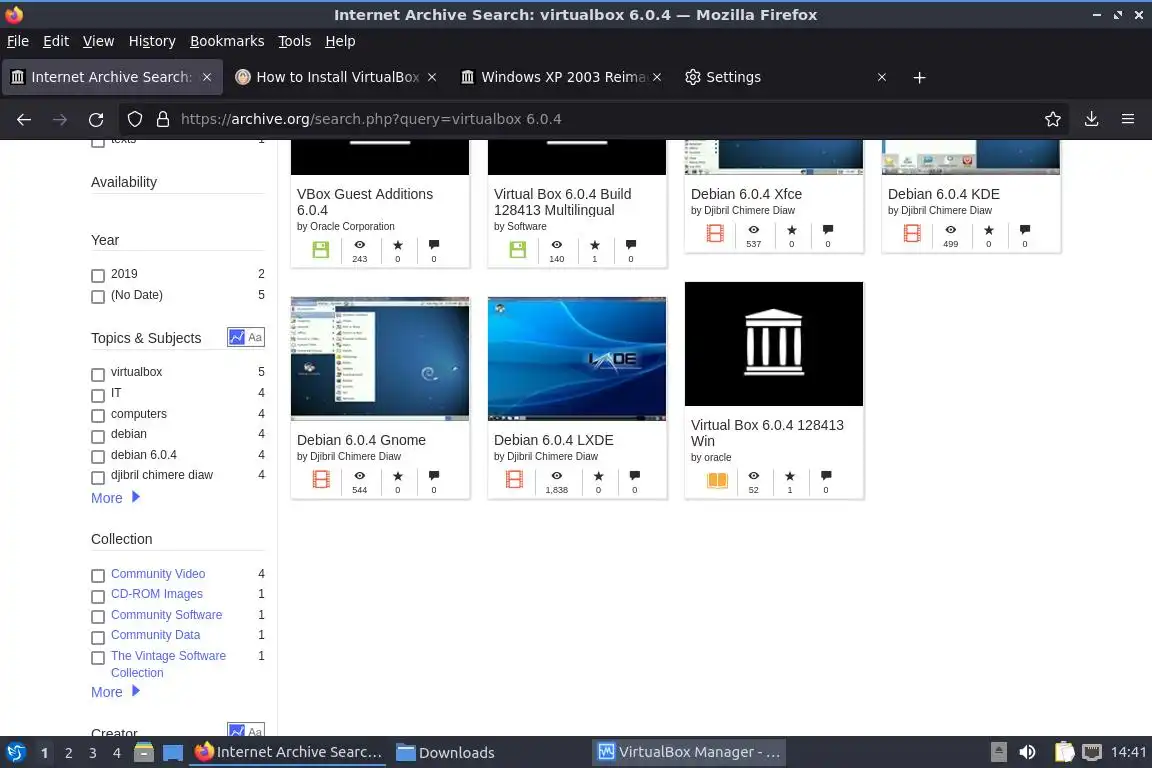Image resolution: width=1152 pixels, height=768 pixels.
Task: Click the views eye on Virtual Box 128413 Win
Action: pyautogui.click(x=754, y=476)
